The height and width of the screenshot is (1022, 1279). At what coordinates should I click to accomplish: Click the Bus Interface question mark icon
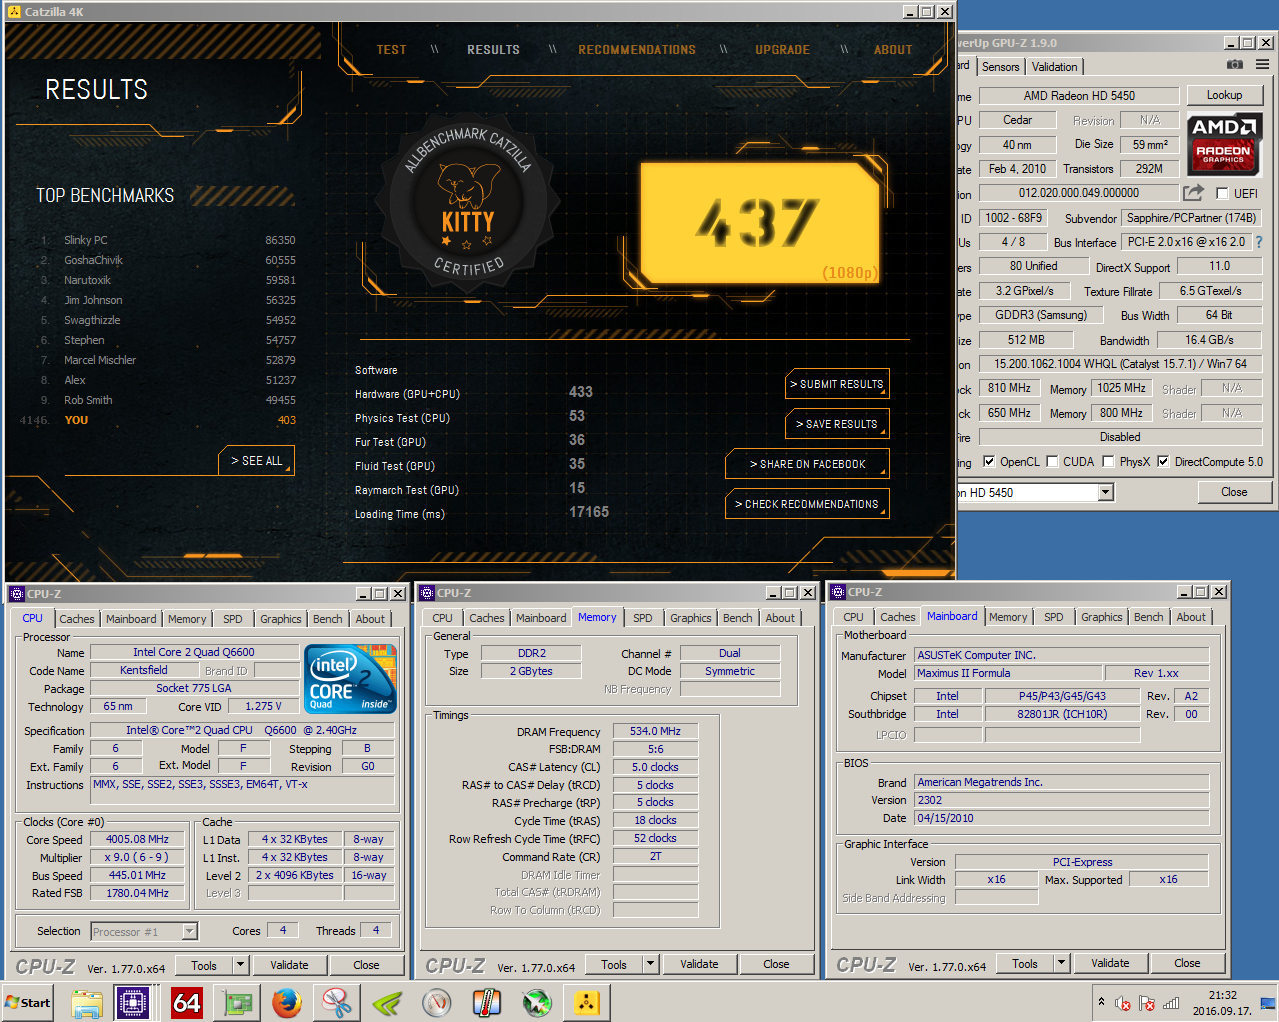click(x=1259, y=242)
